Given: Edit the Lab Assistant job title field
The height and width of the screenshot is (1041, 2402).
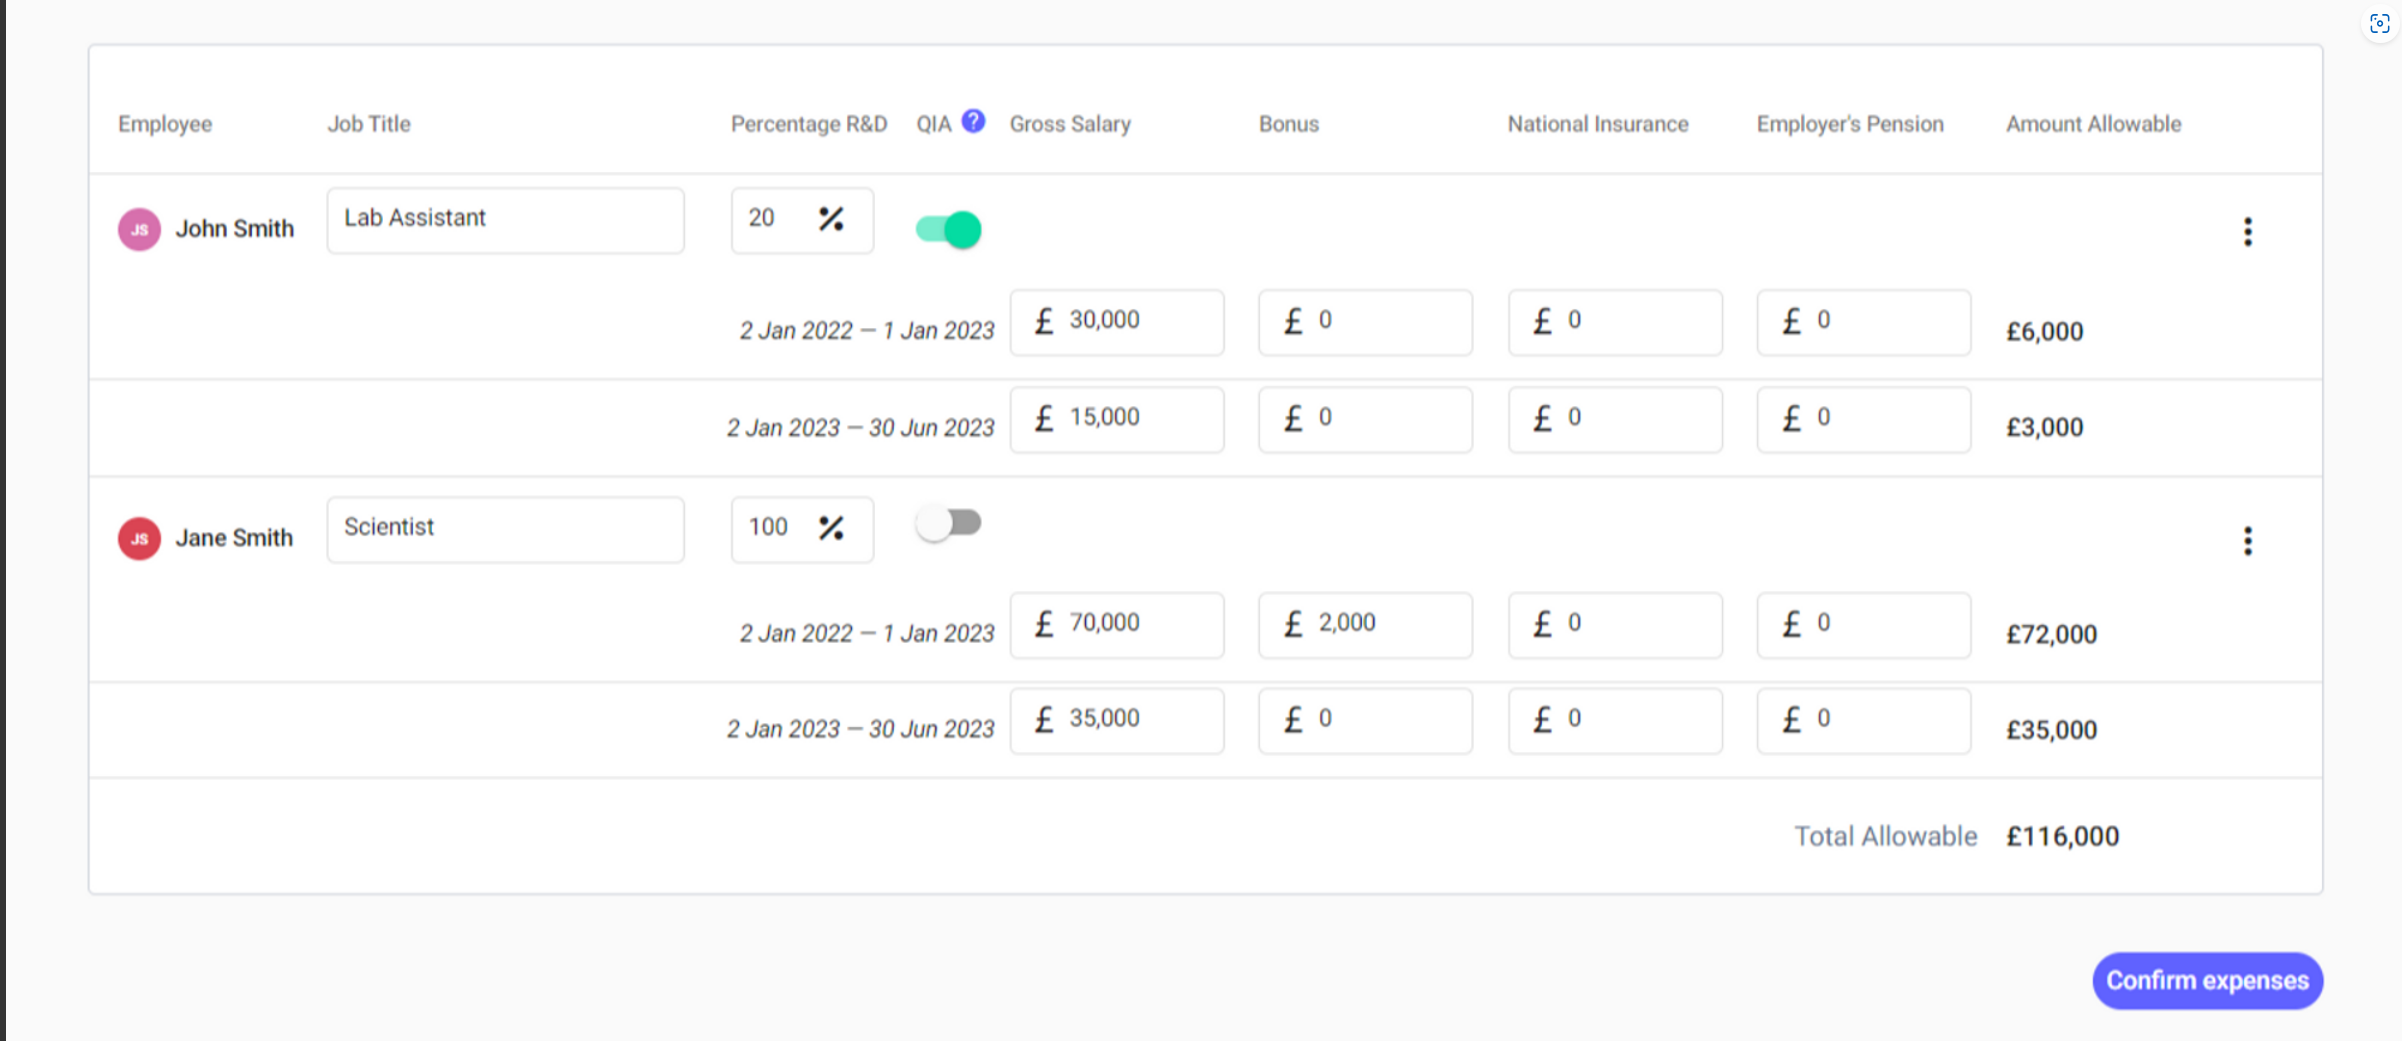Looking at the screenshot, I should [x=505, y=220].
